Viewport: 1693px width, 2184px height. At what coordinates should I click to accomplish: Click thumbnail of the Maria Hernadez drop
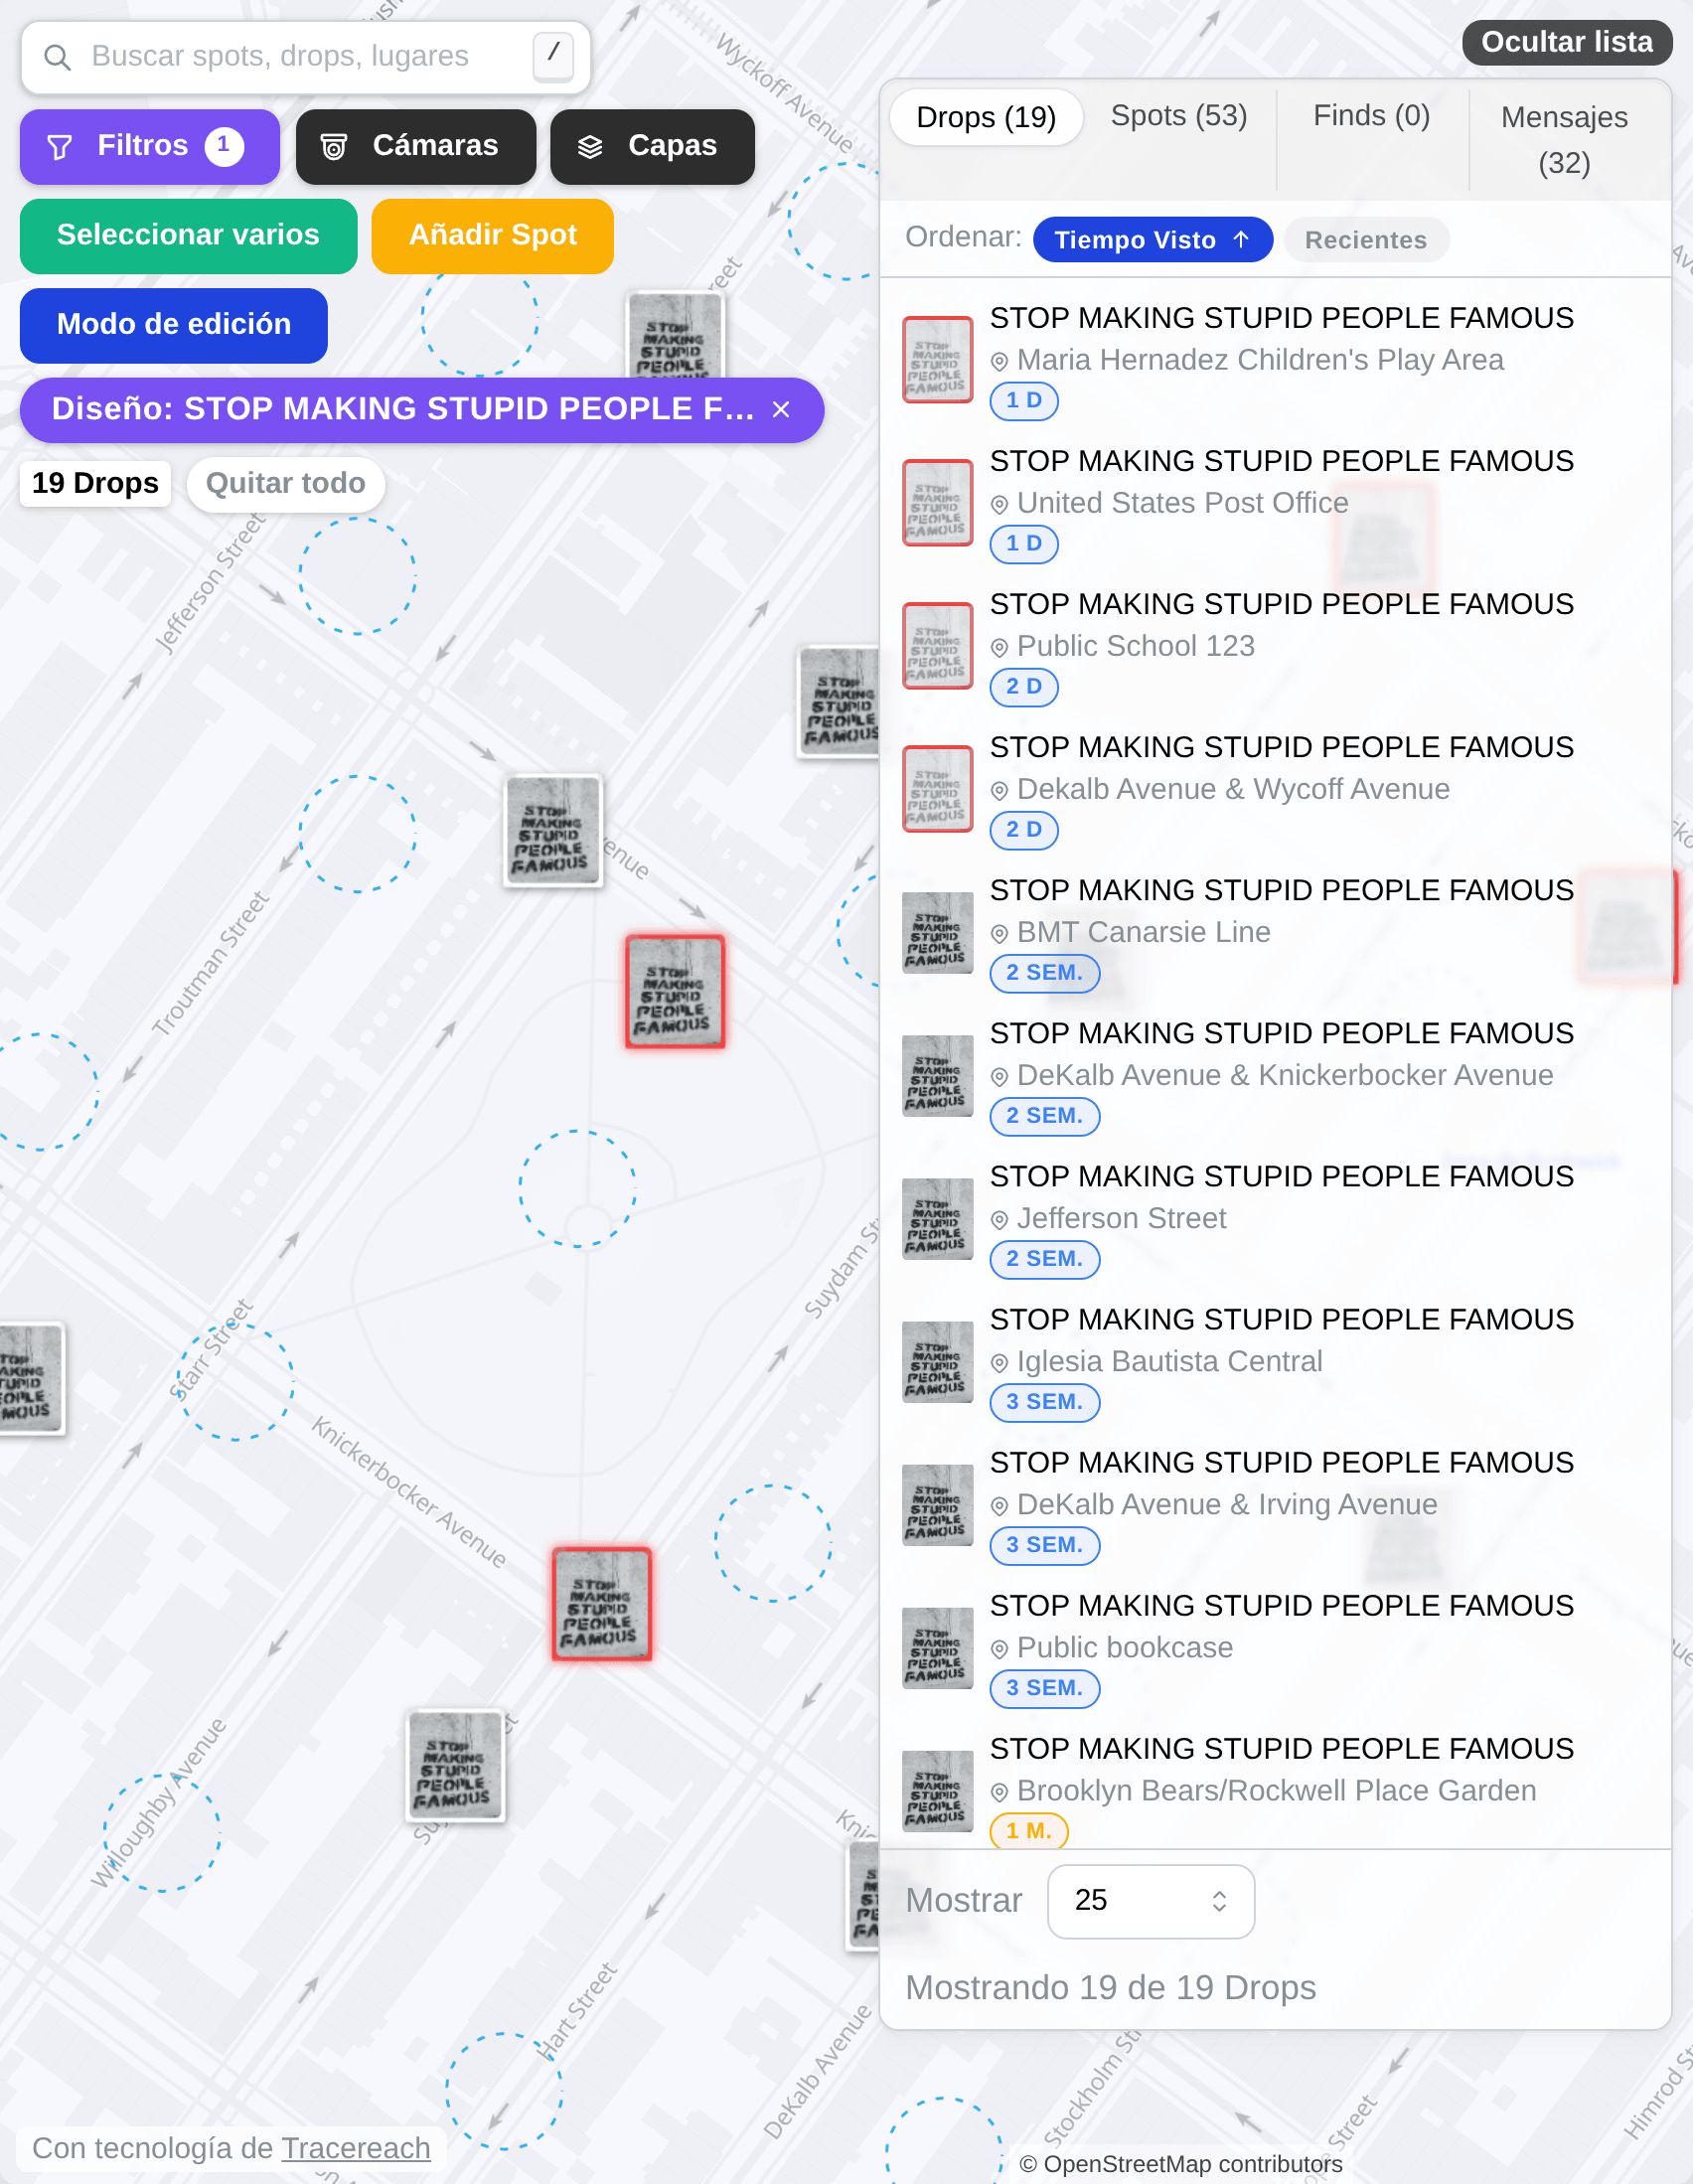(x=937, y=360)
